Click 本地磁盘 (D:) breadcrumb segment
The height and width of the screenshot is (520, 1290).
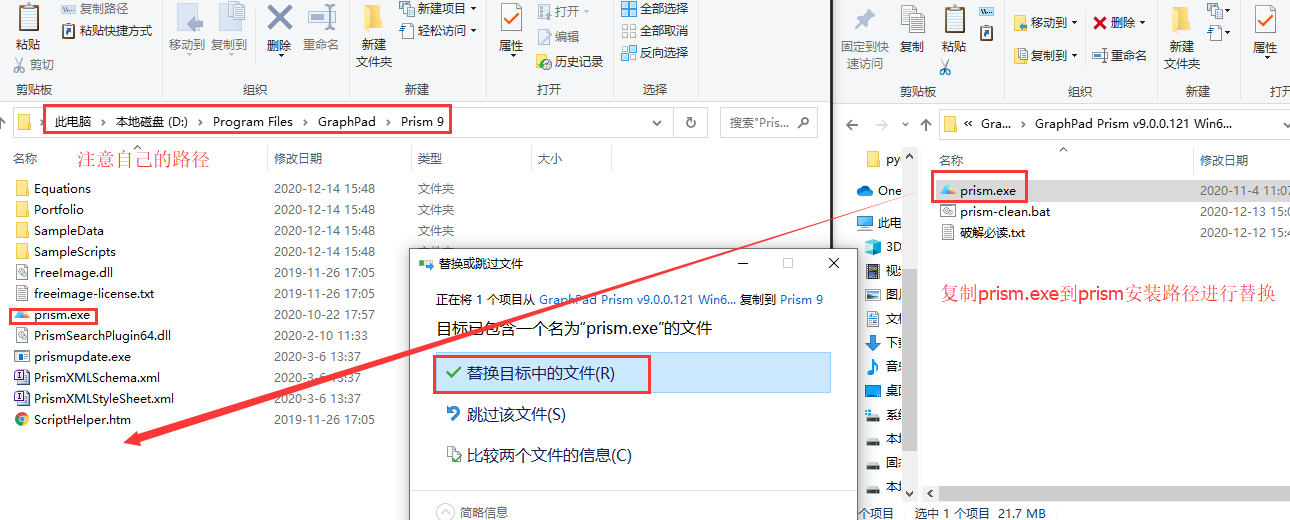[151, 122]
